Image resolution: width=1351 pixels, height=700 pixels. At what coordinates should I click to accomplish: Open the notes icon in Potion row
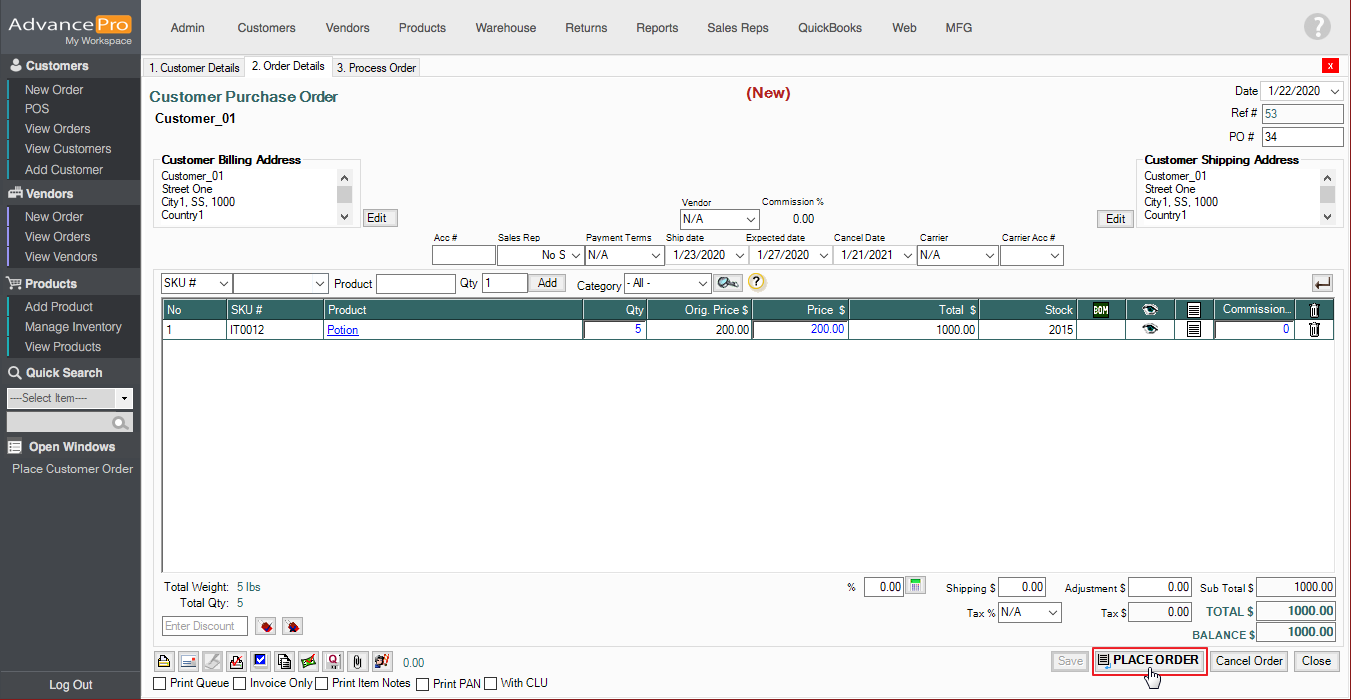[1193, 330]
